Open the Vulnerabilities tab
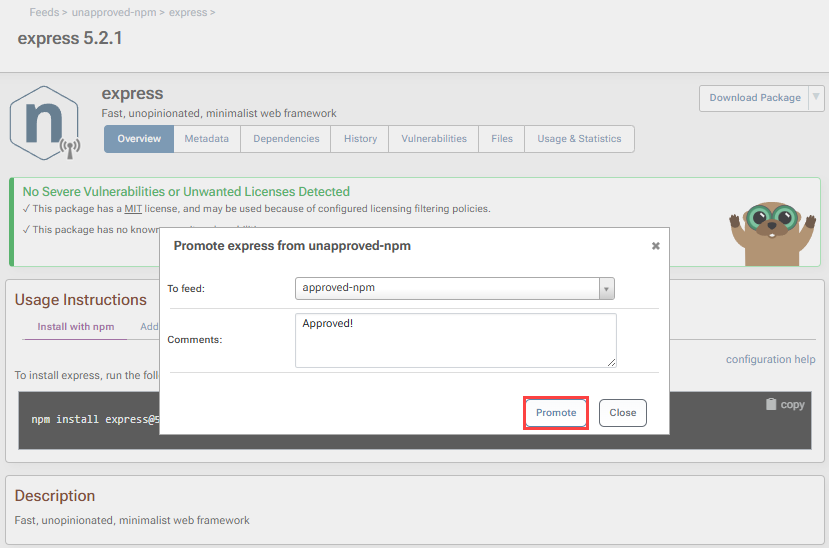This screenshot has width=829, height=548. coord(434,139)
